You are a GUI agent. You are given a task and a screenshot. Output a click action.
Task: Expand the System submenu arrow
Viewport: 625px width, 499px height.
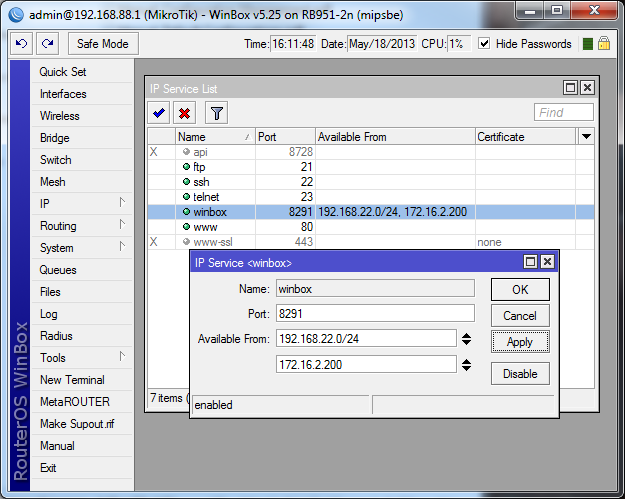pyautogui.click(x=122, y=247)
